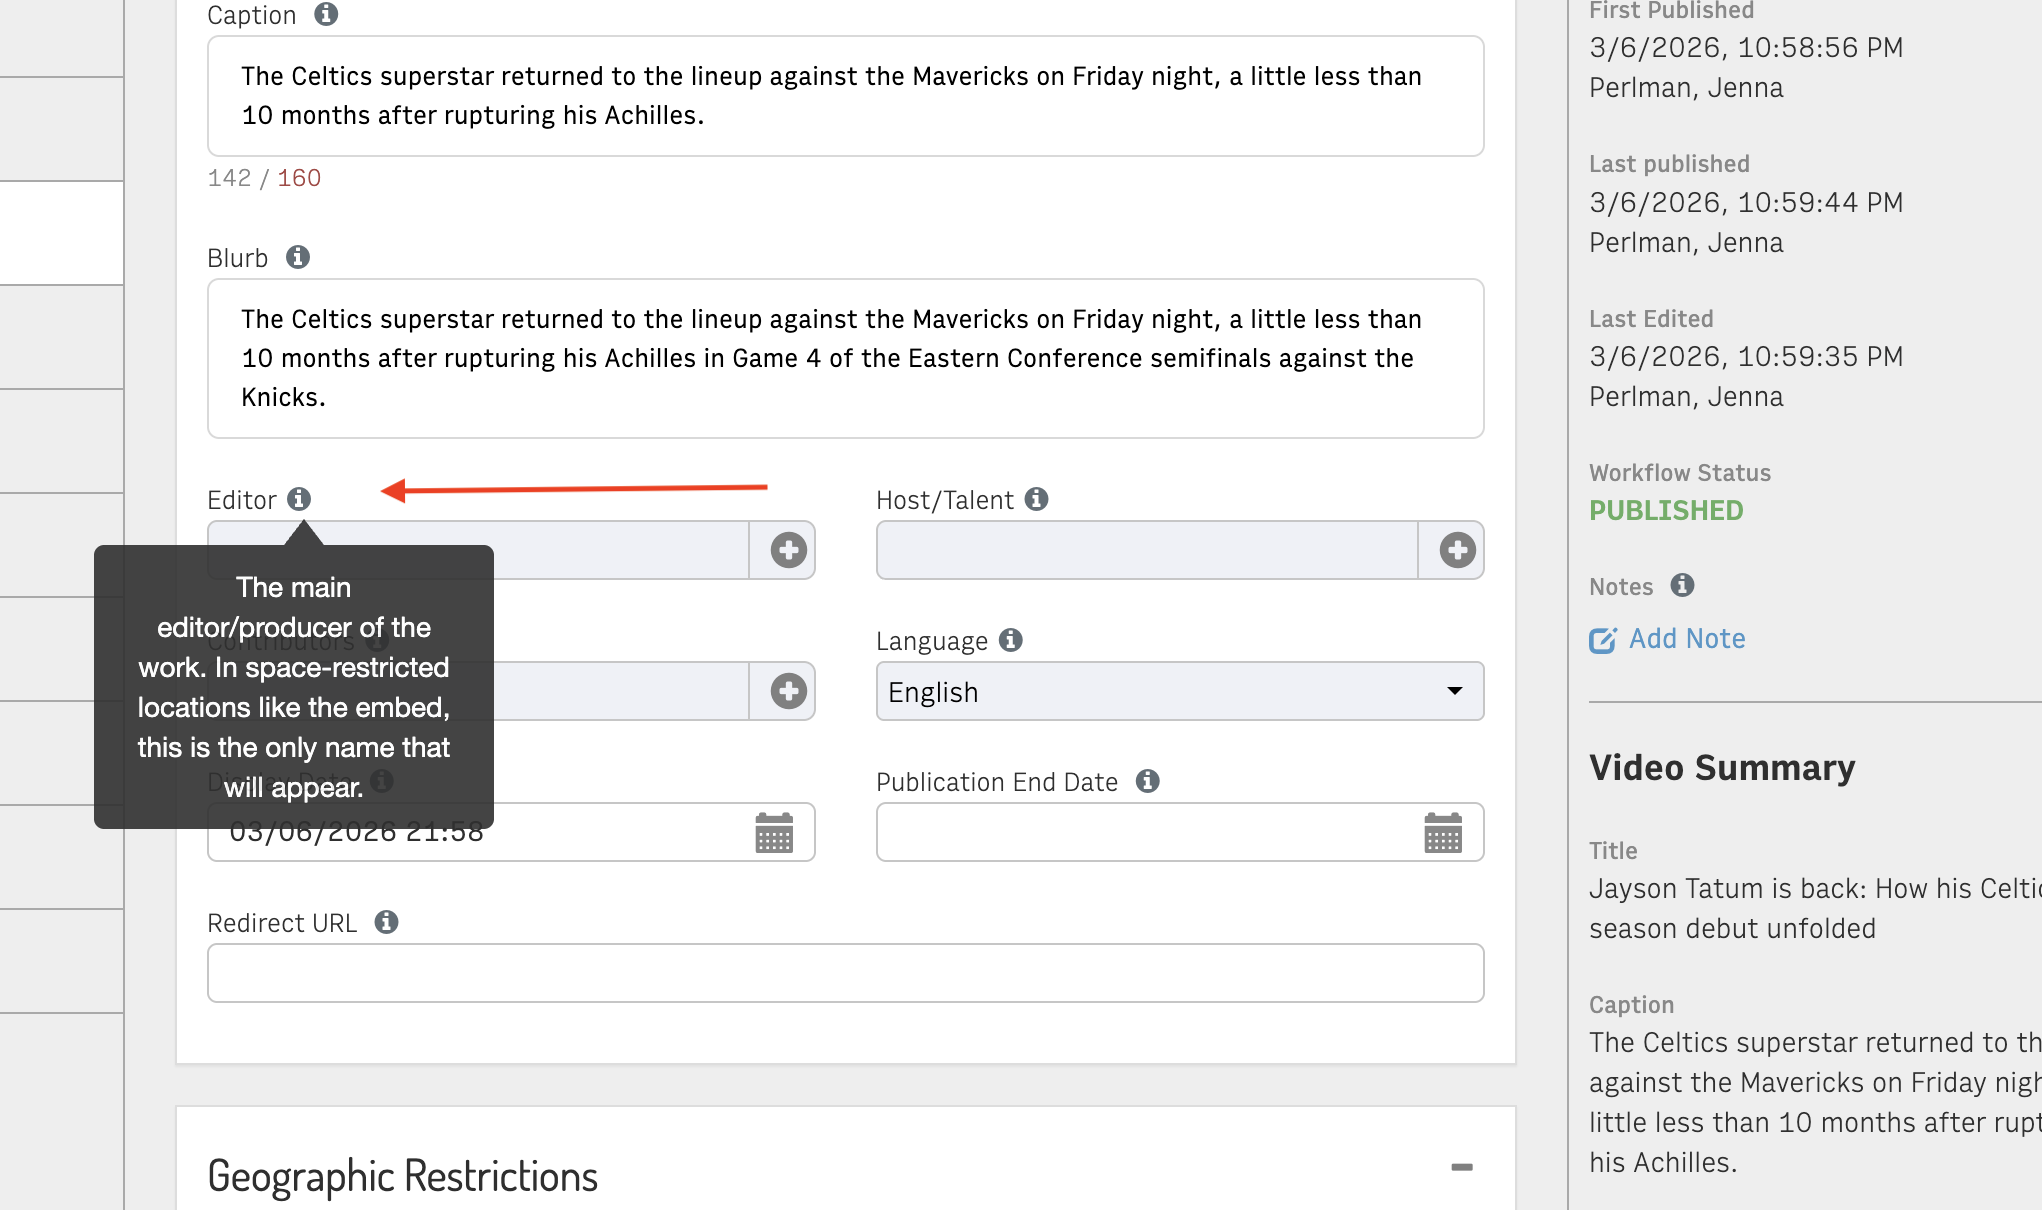Add an editor with plus button
The height and width of the screenshot is (1210, 2042).
[x=788, y=550]
